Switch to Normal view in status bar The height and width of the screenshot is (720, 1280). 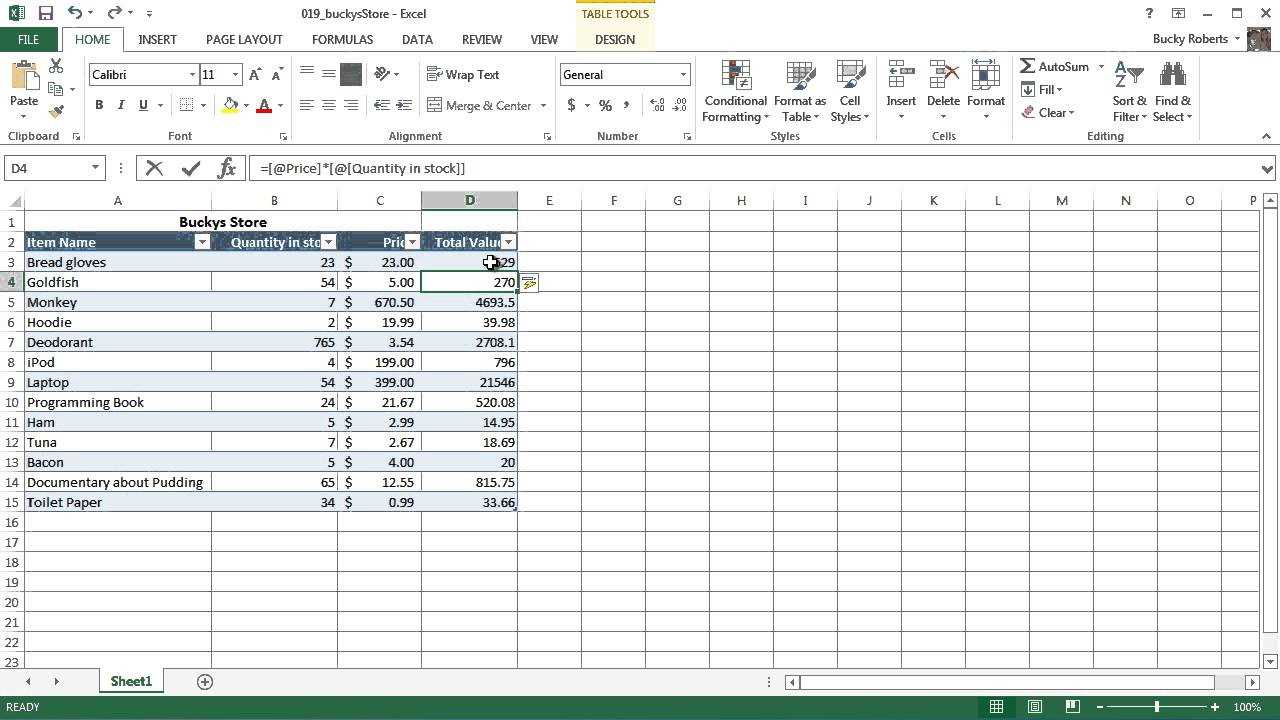click(x=996, y=707)
